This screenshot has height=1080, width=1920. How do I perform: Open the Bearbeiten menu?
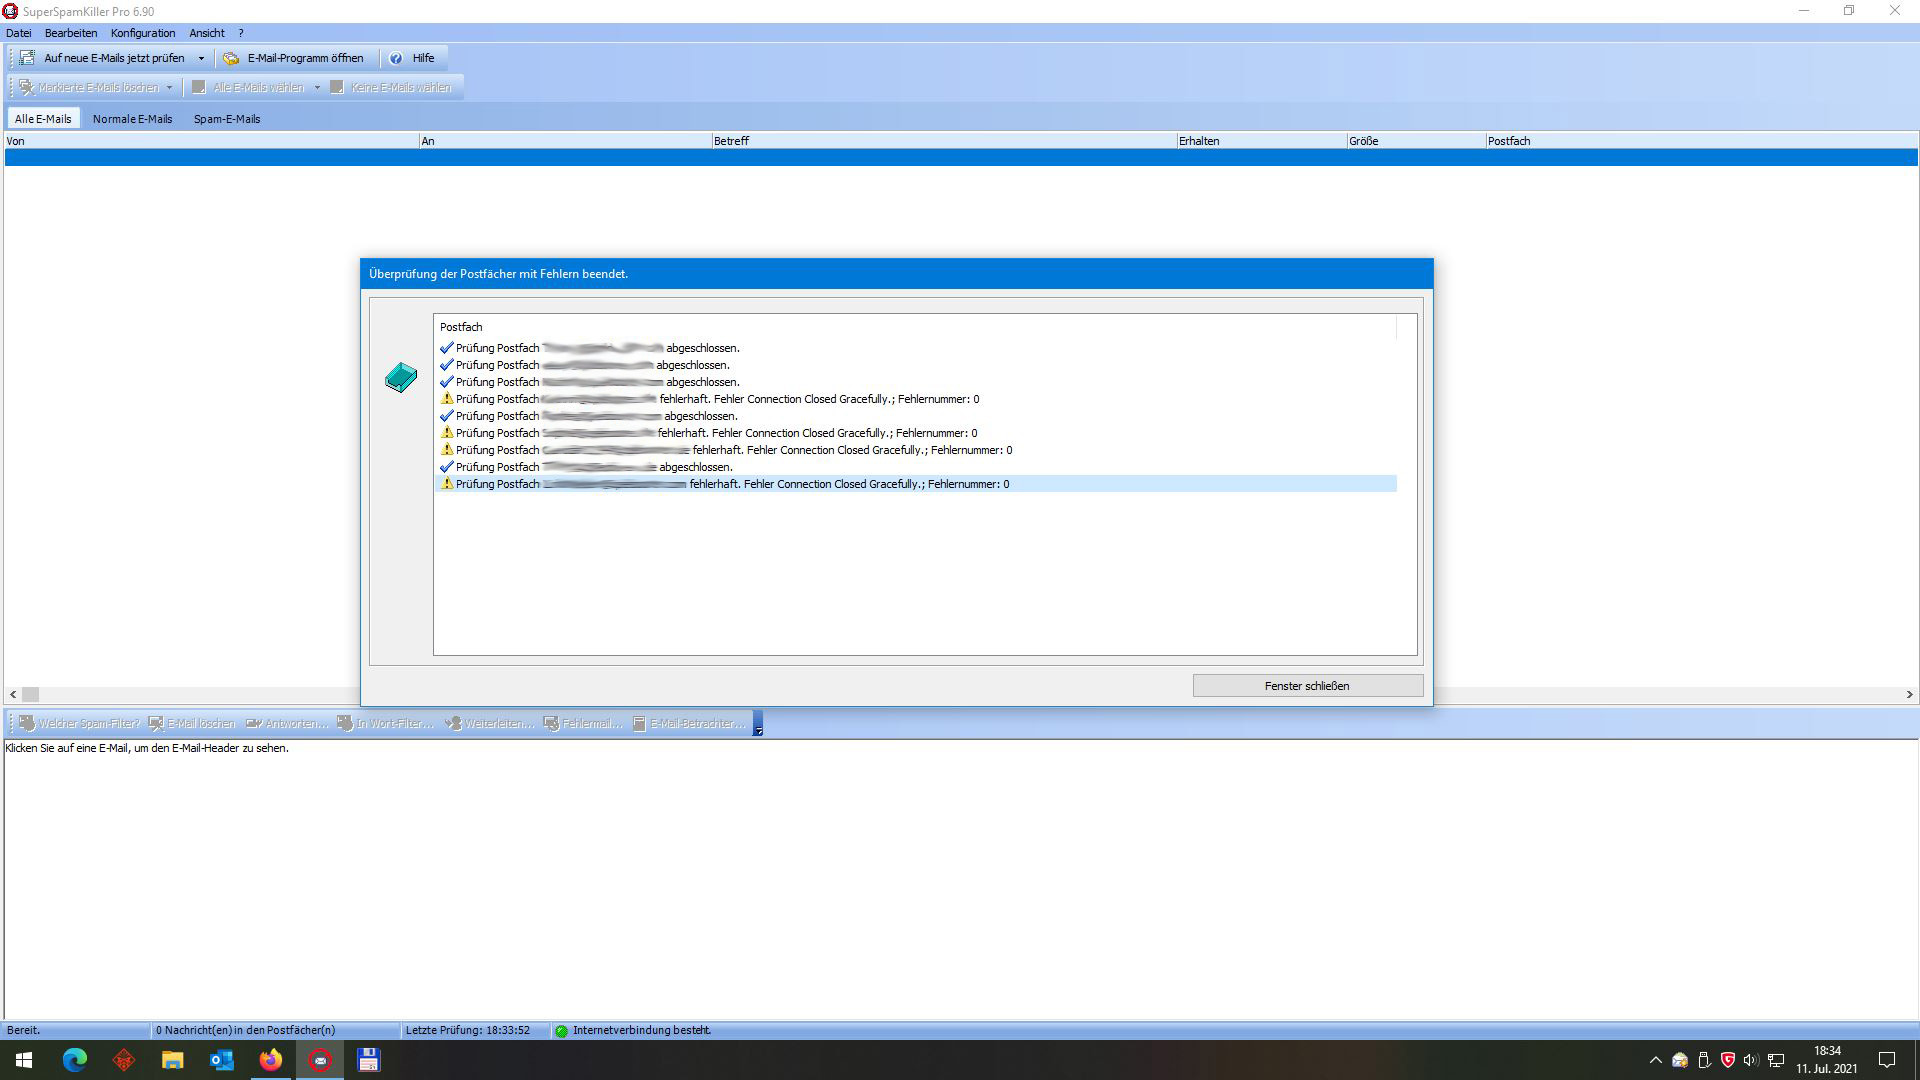pyautogui.click(x=71, y=33)
